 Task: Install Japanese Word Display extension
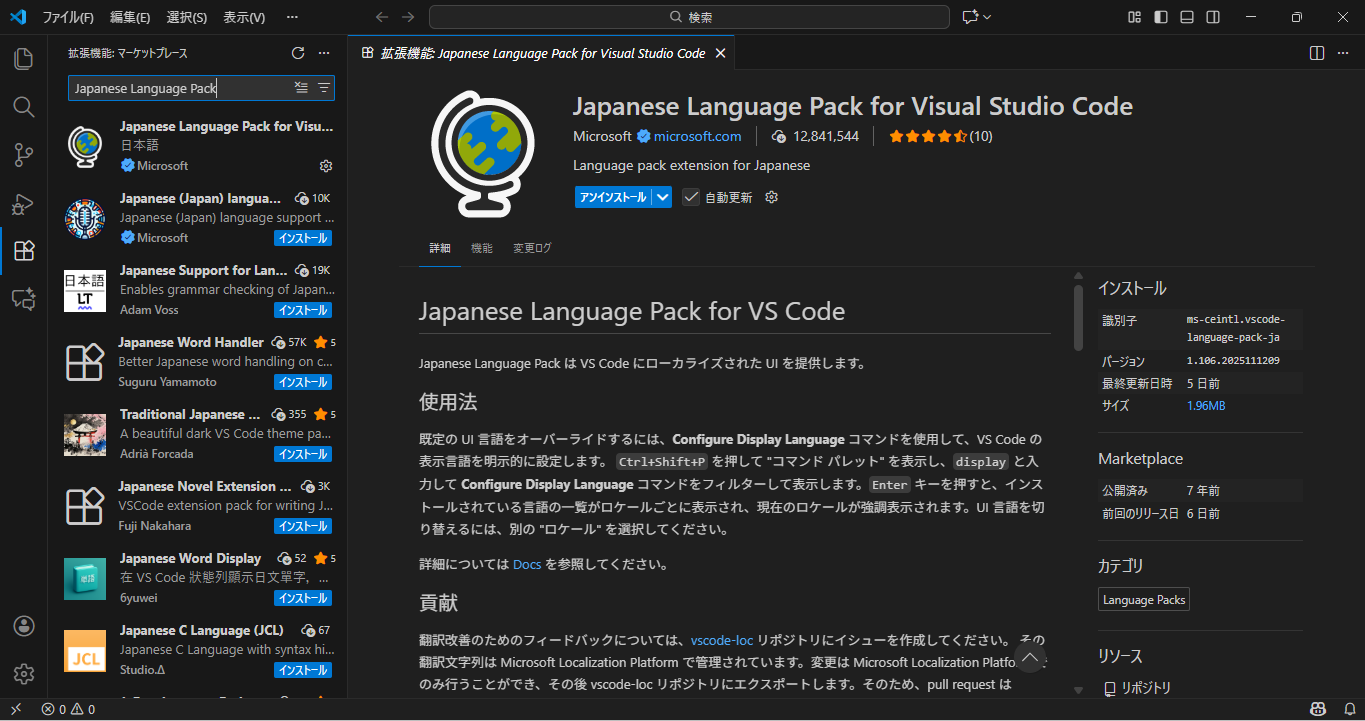(302, 598)
